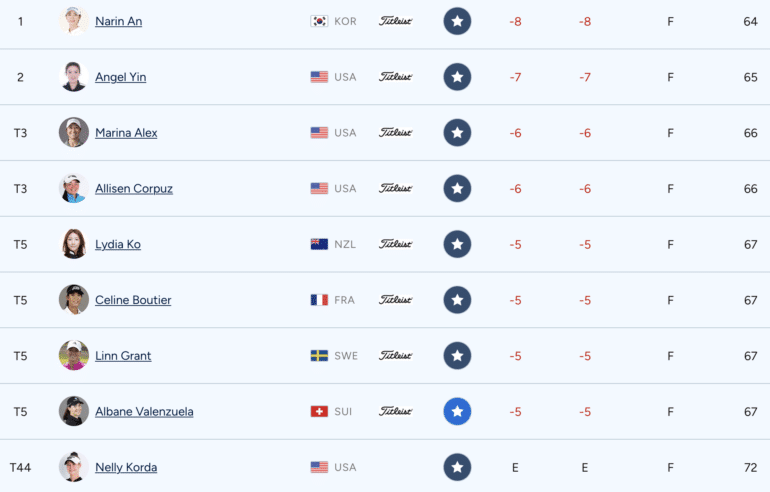Viewport: 770px width, 492px height.
Task: Select Lydia Ko's round score 67
Action: pyautogui.click(x=750, y=245)
